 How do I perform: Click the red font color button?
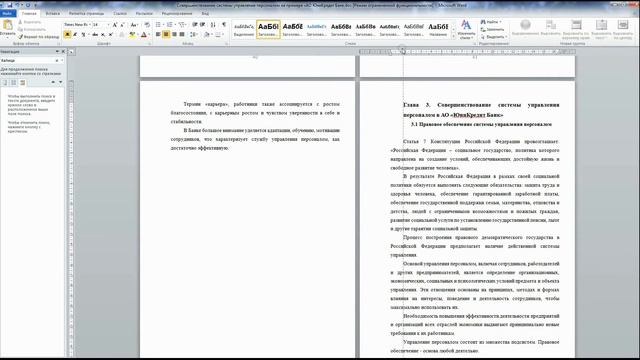coord(143,34)
